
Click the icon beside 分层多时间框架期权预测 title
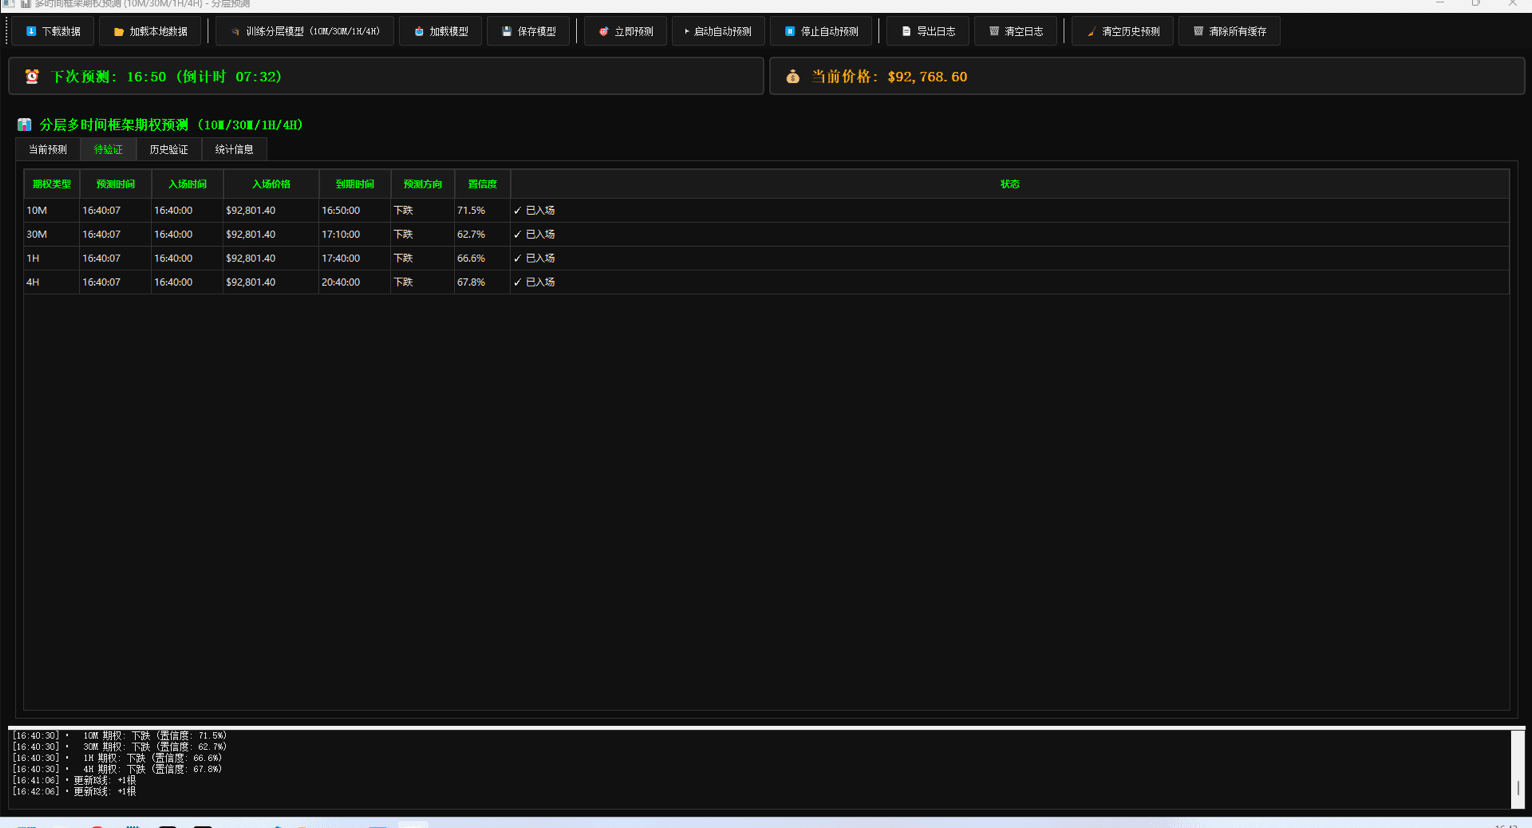(x=24, y=125)
